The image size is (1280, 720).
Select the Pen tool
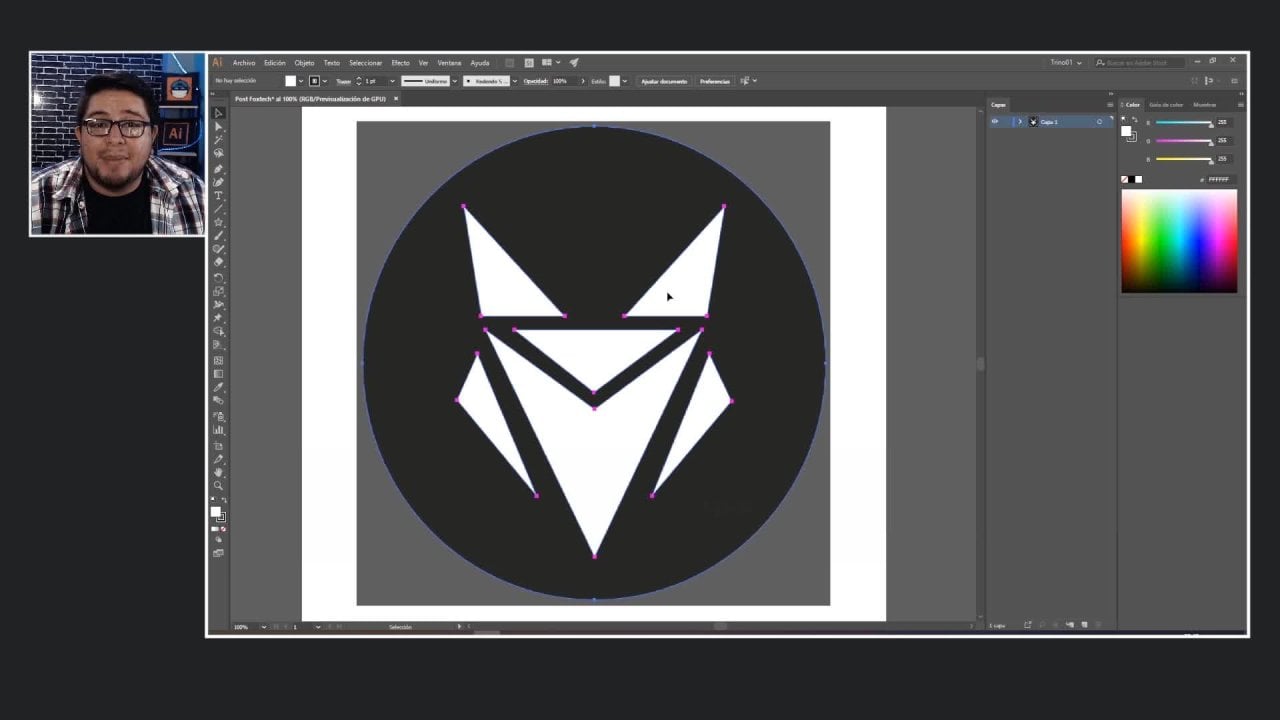[218, 169]
